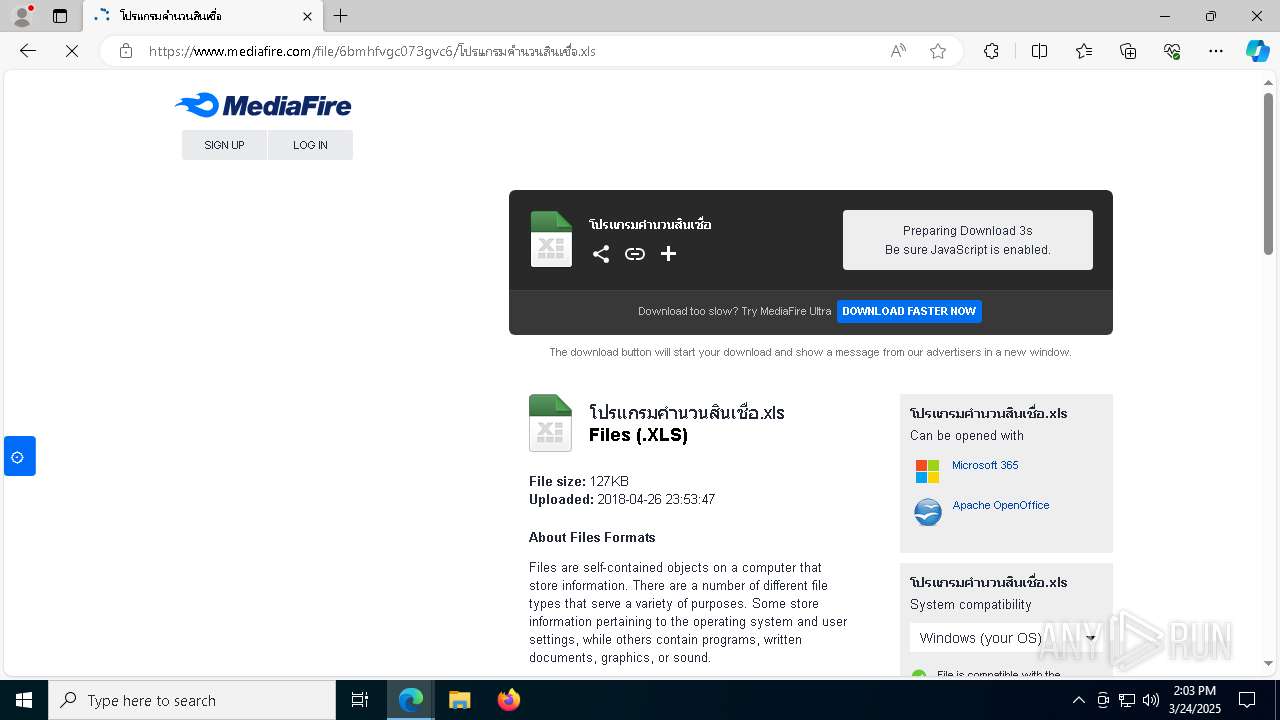Open Copilot sidebar icon
1280x720 pixels.
pos(1257,51)
